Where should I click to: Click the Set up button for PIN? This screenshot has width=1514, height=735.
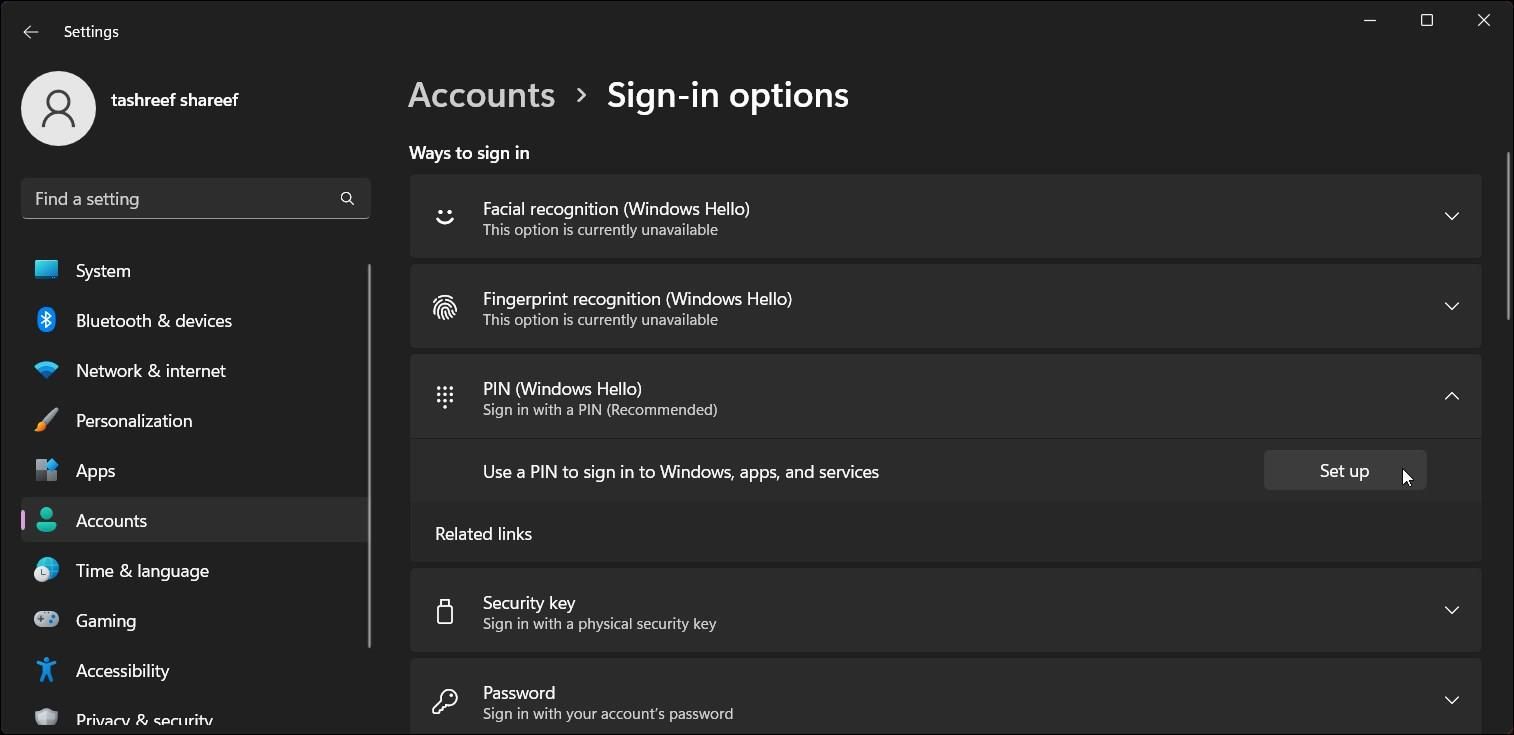(1344, 470)
